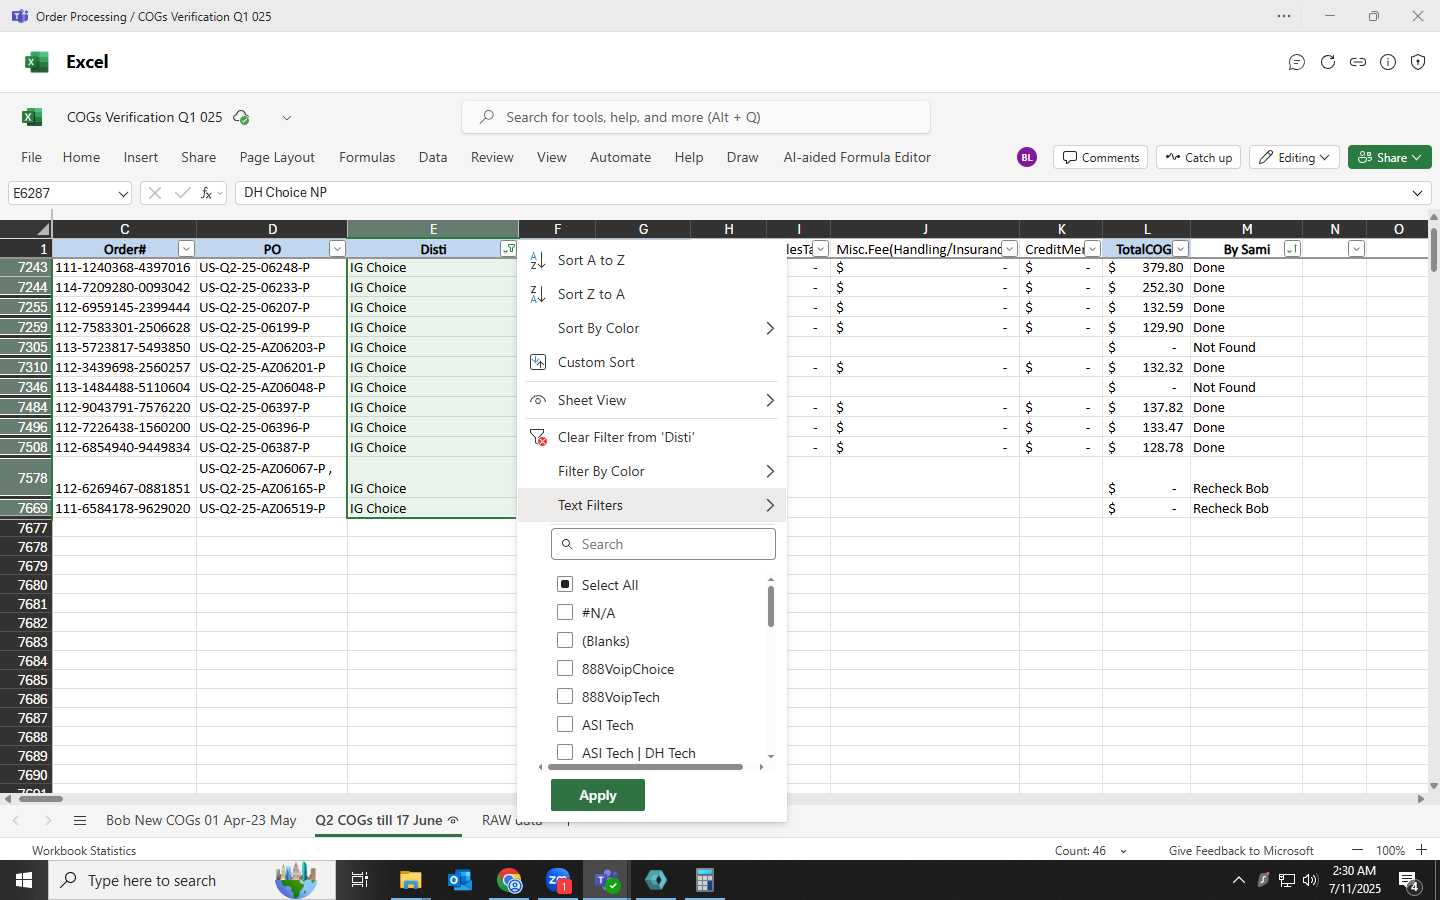Copy link with the chain icon
Image resolution: width=1440 pixels, height=900 pixels.
point(1358,62)
